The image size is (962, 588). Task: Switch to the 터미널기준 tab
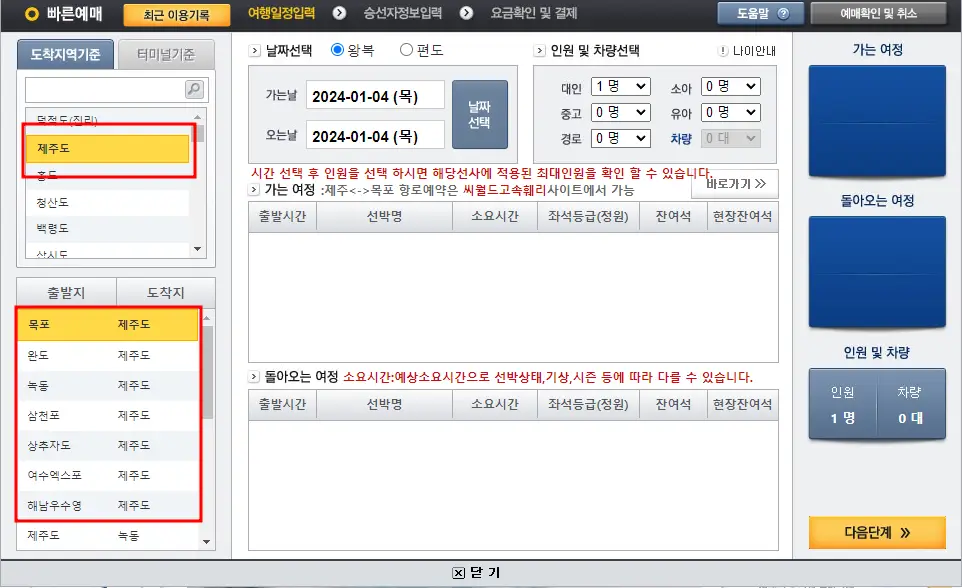pyautogui.click(x=167, y=54)
